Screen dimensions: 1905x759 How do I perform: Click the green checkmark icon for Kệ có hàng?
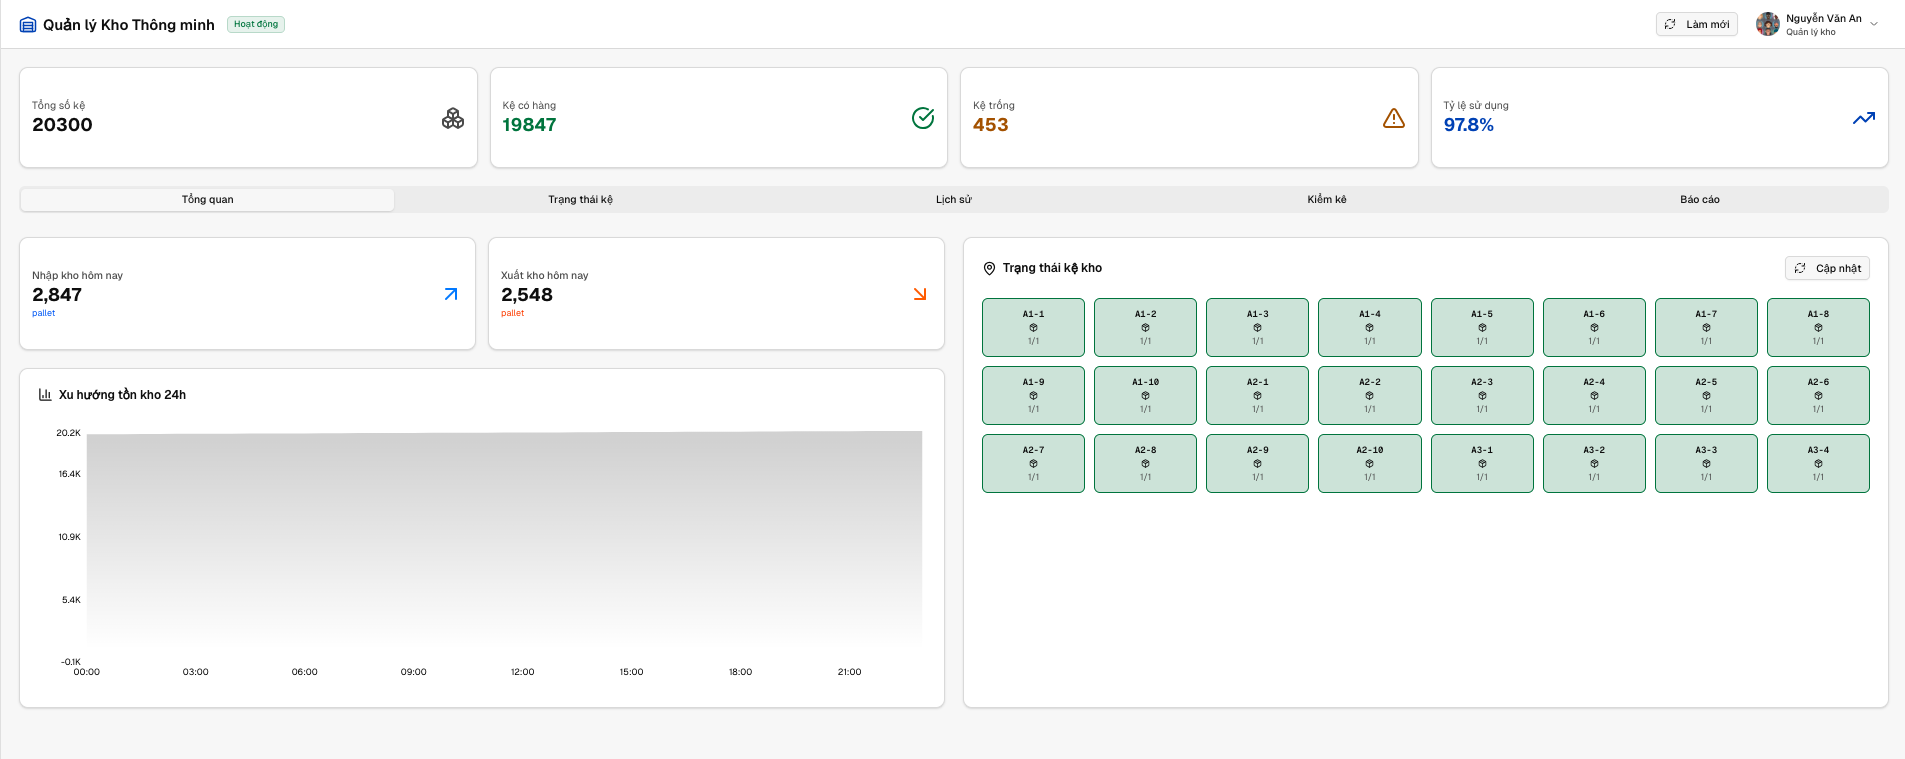[x=923, y=118]
